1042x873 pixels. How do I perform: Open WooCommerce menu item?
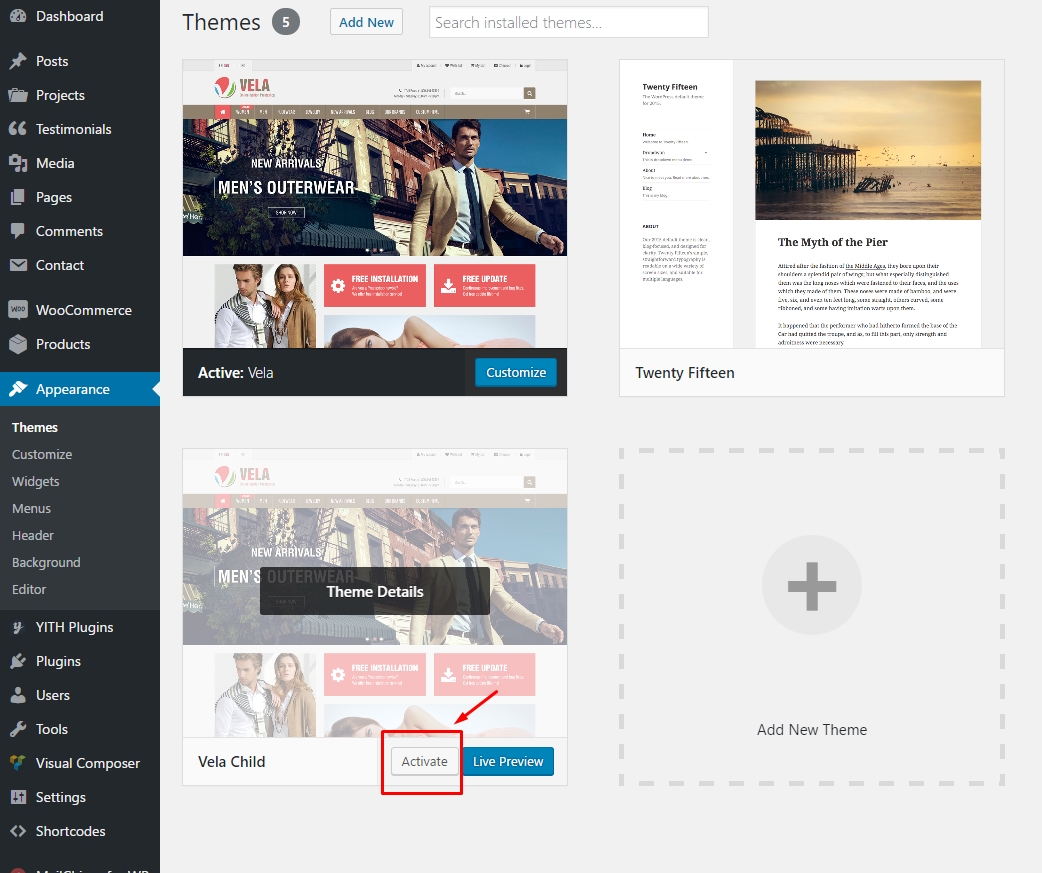click(80, 310)
